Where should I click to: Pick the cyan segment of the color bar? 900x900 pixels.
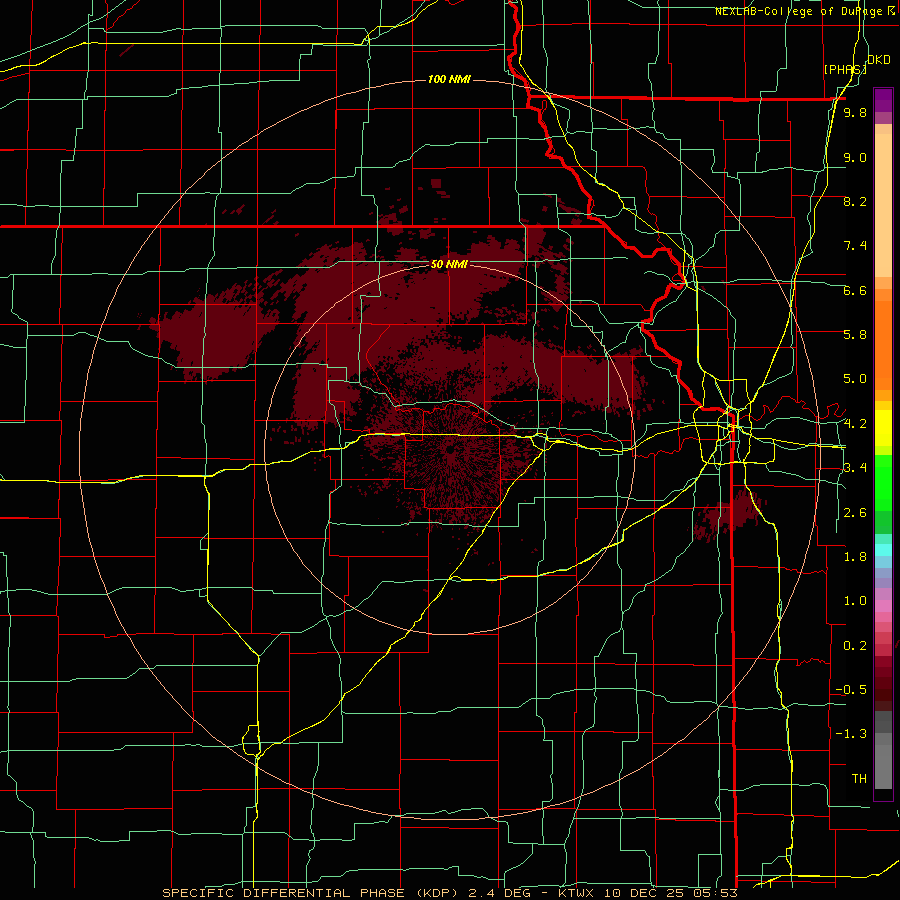pos(883,550)
